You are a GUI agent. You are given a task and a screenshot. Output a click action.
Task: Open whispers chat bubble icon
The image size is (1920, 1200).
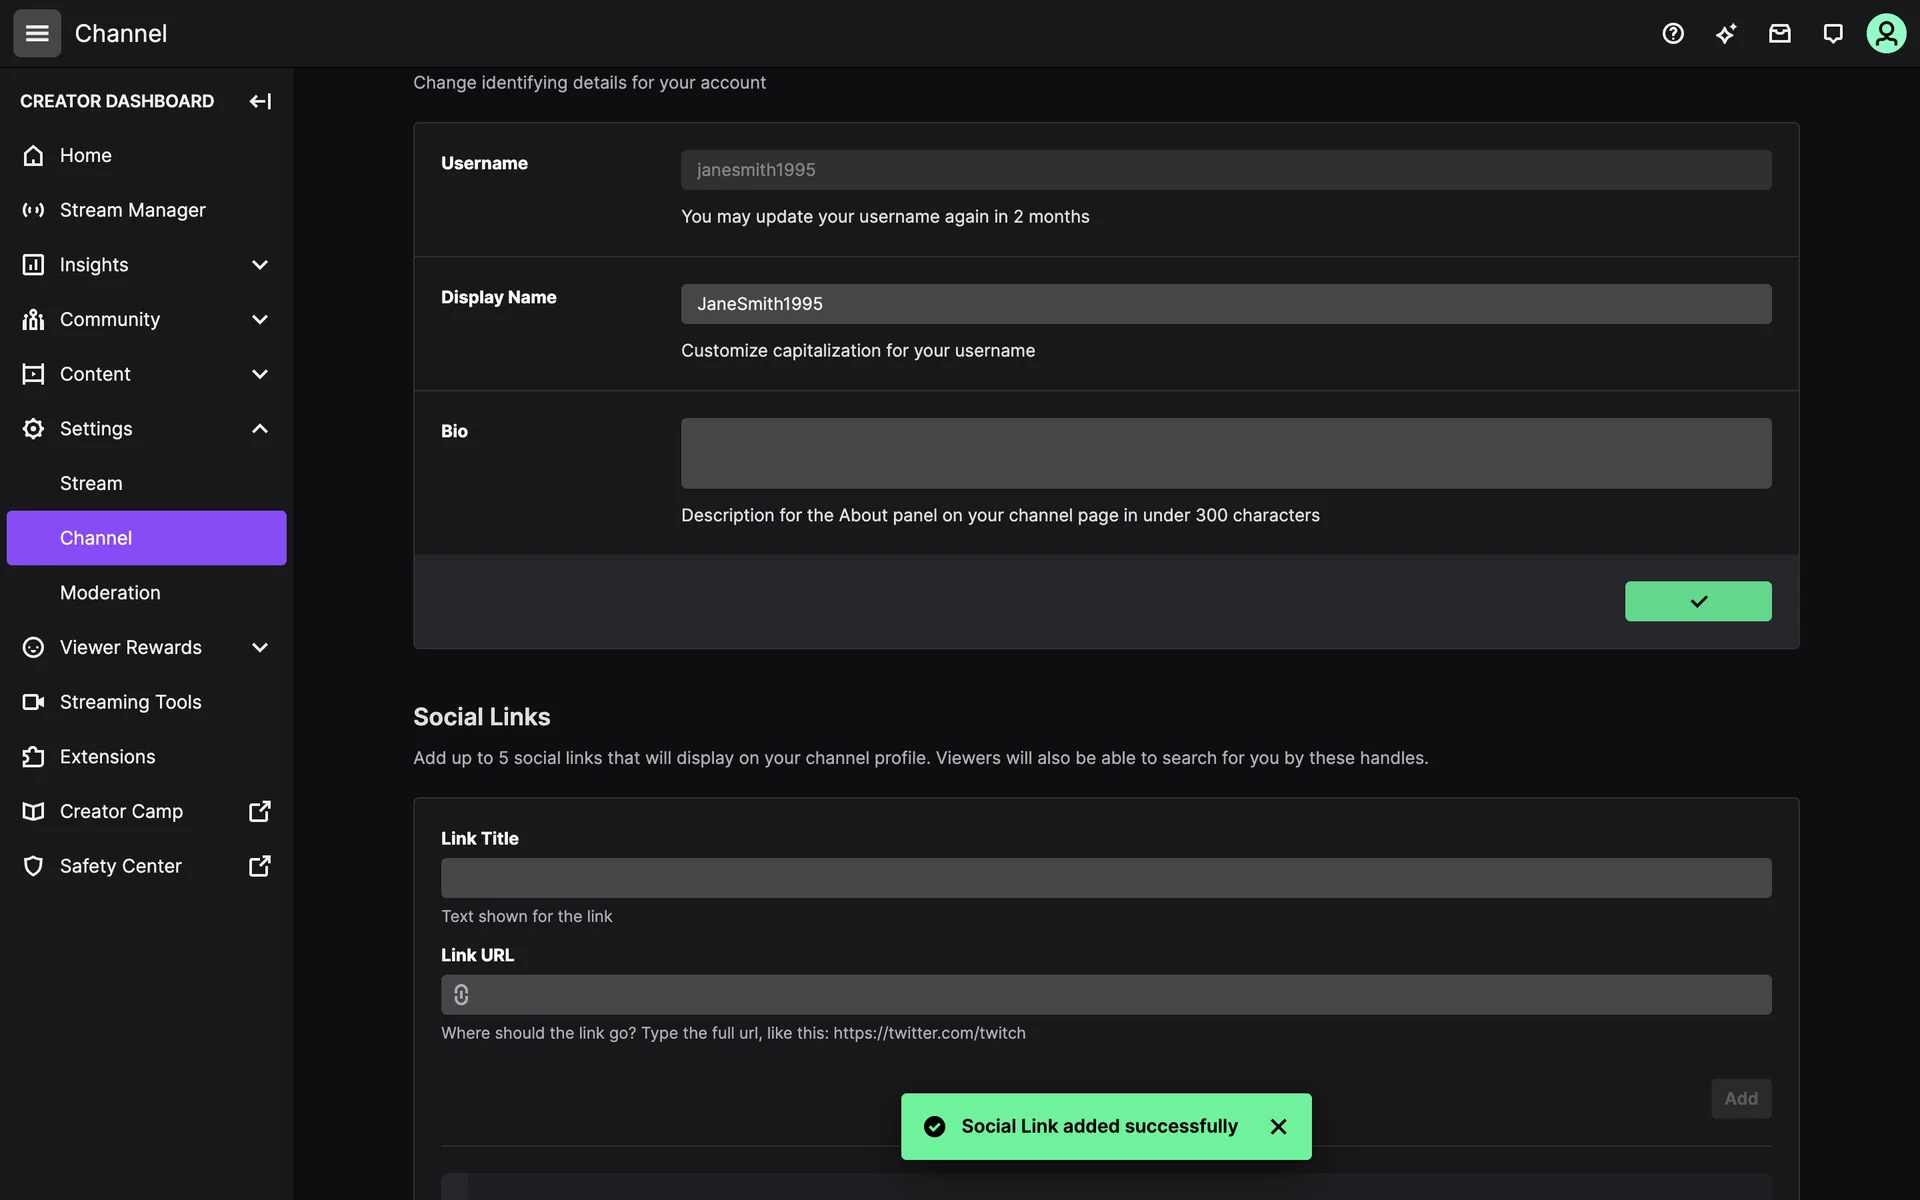1833,34
